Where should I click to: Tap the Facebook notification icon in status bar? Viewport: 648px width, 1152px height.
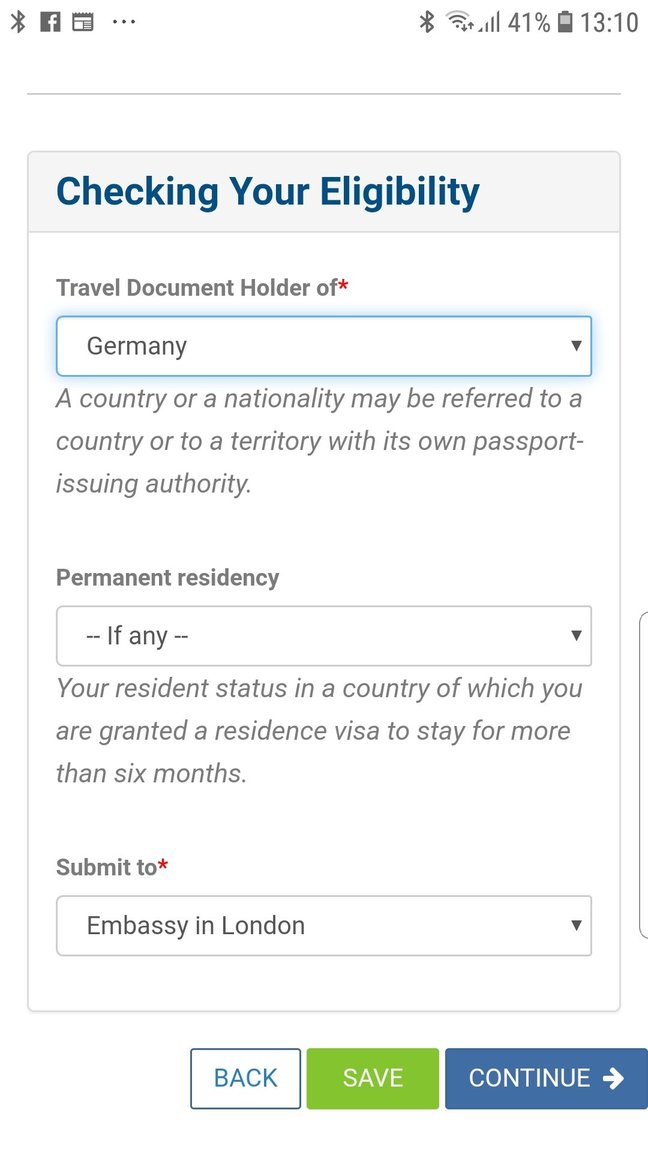tap(50, 22)
